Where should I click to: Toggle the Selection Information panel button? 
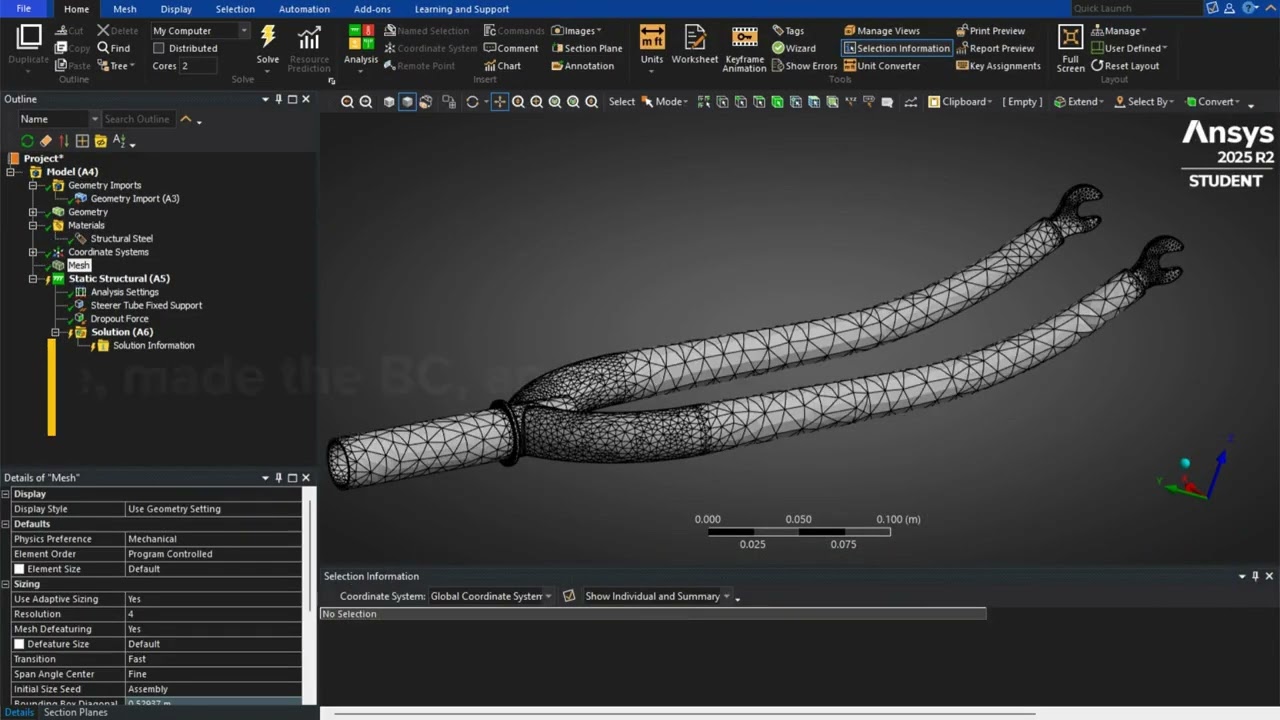pos(896,48)
